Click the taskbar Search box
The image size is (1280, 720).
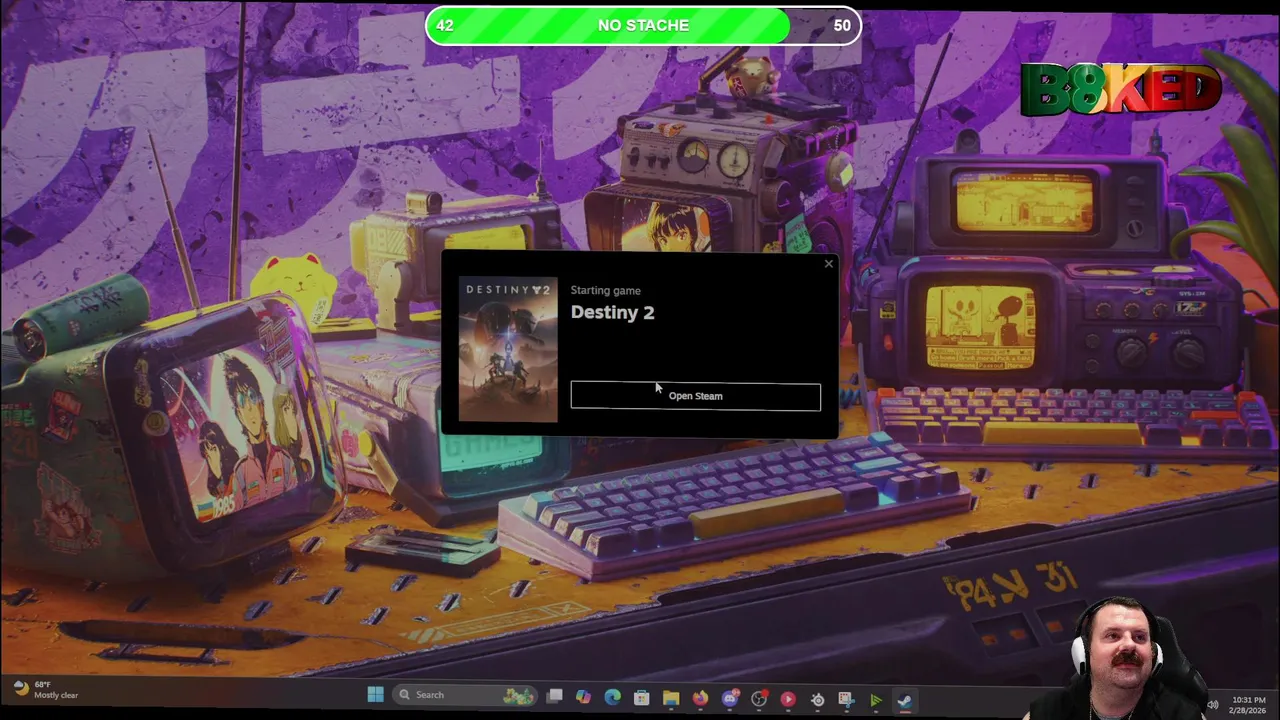point(466,695)
